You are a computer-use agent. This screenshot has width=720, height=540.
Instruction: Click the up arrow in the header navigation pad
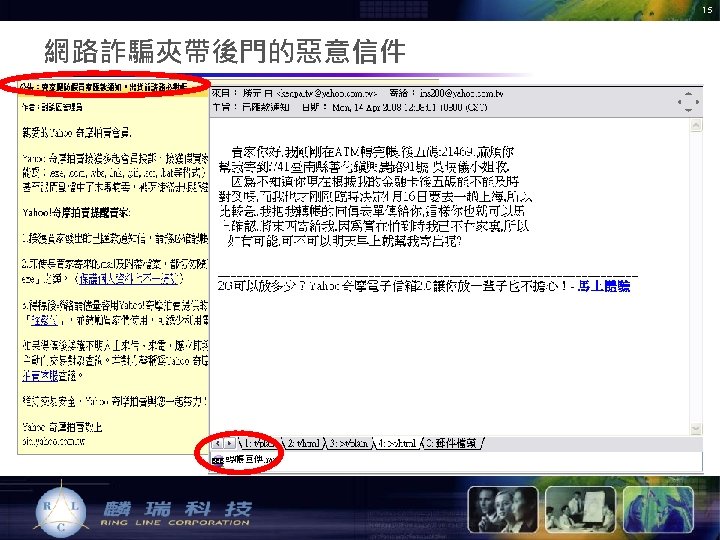click(688, 94)
